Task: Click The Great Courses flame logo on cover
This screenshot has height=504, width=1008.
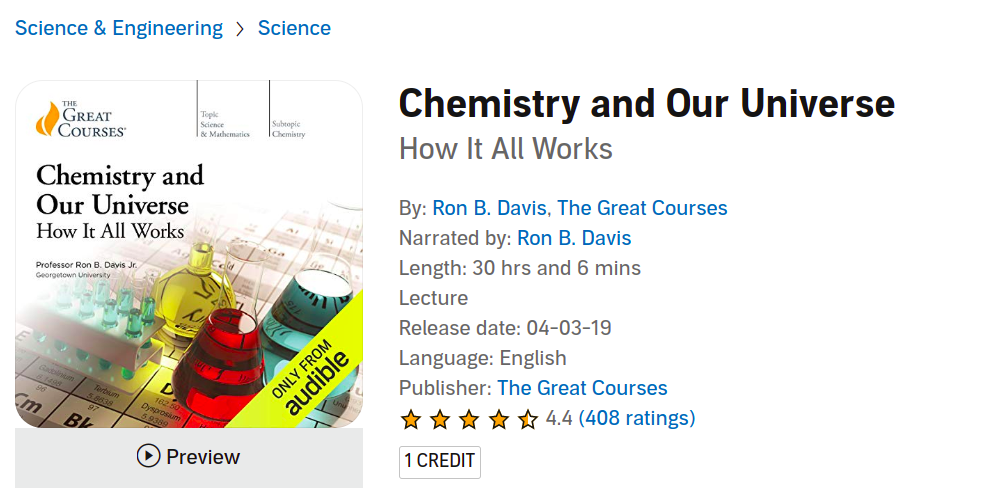Action: [x=46, y=119]
